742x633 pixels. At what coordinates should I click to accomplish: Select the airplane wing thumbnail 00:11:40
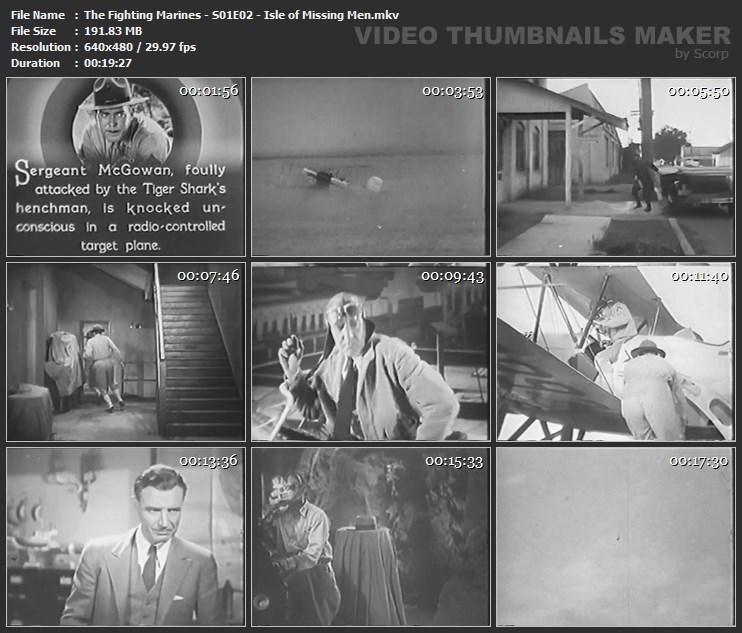coord(616,352)
